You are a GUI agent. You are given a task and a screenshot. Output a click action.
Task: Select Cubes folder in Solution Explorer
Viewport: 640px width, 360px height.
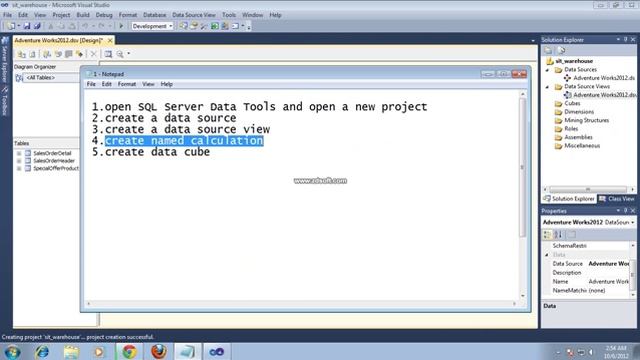pos(572,103)
